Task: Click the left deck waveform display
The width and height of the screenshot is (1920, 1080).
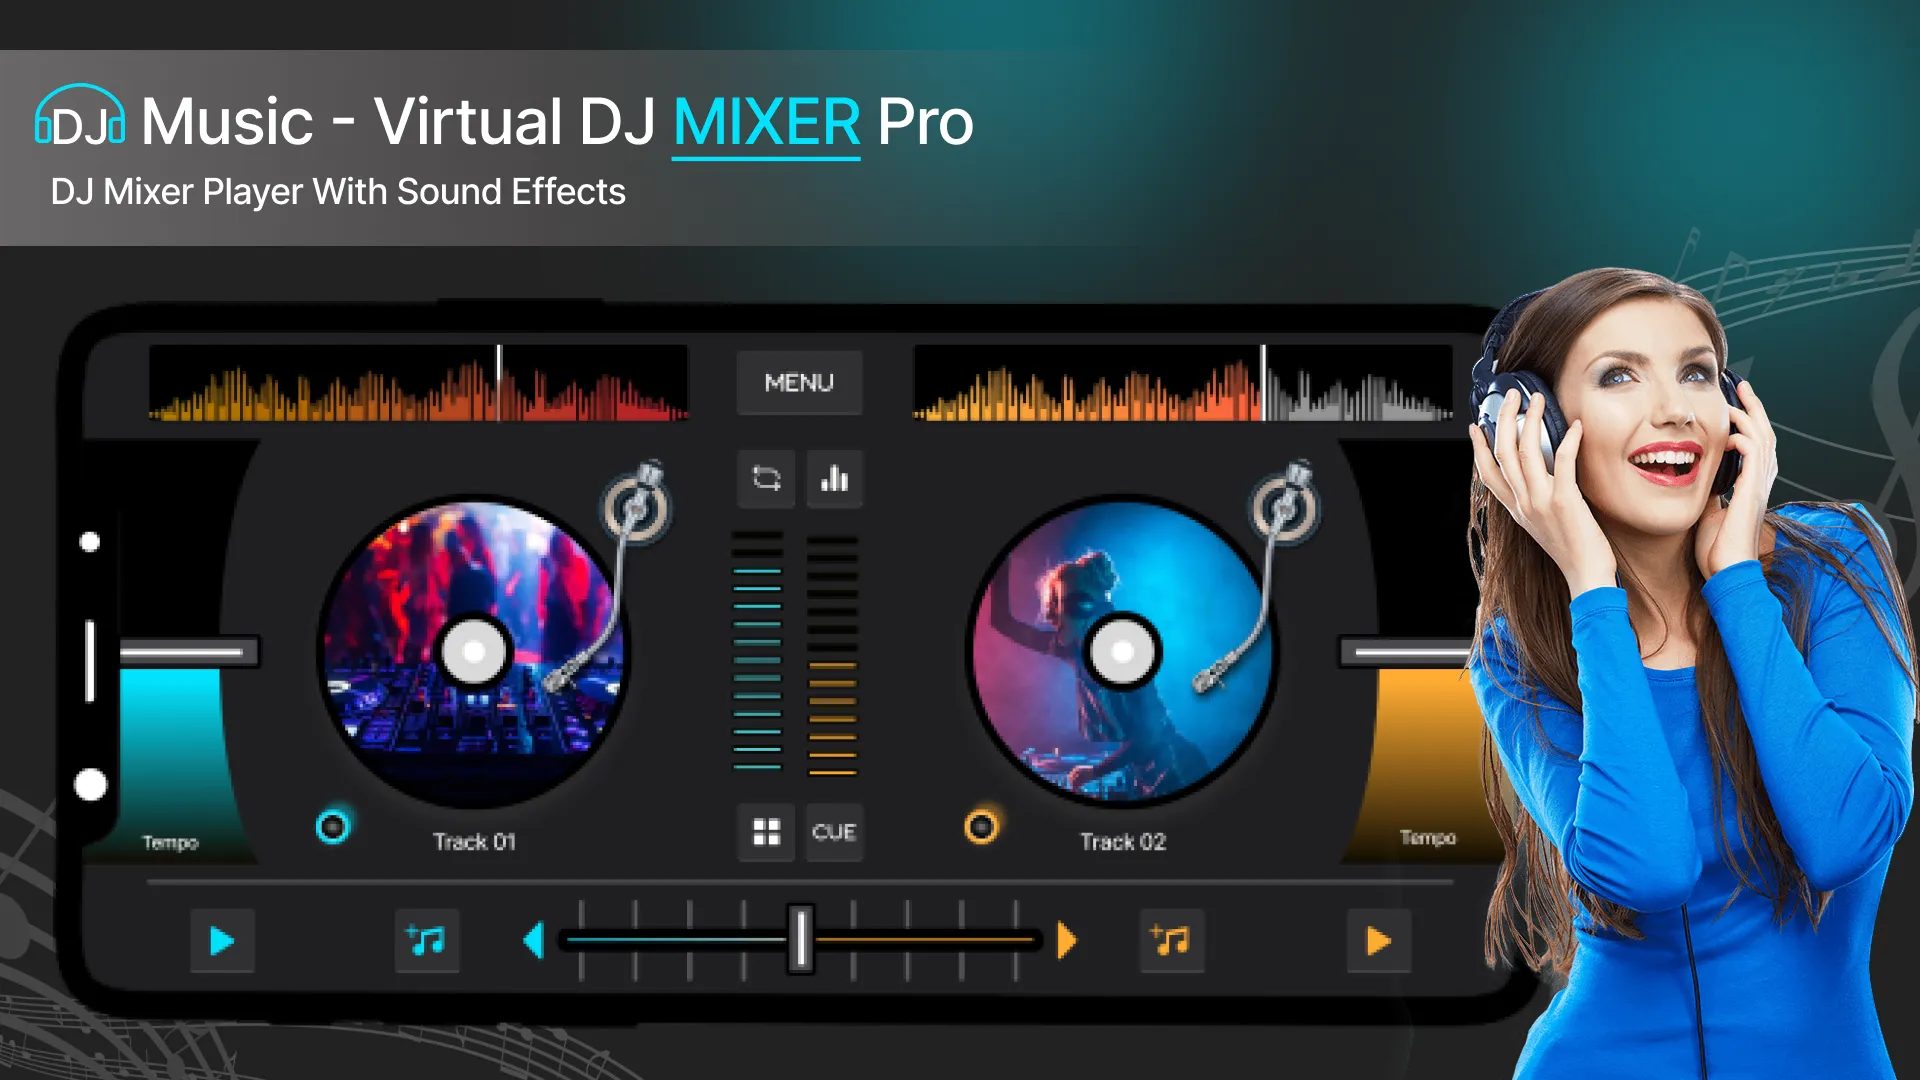Action: (418, 383)
